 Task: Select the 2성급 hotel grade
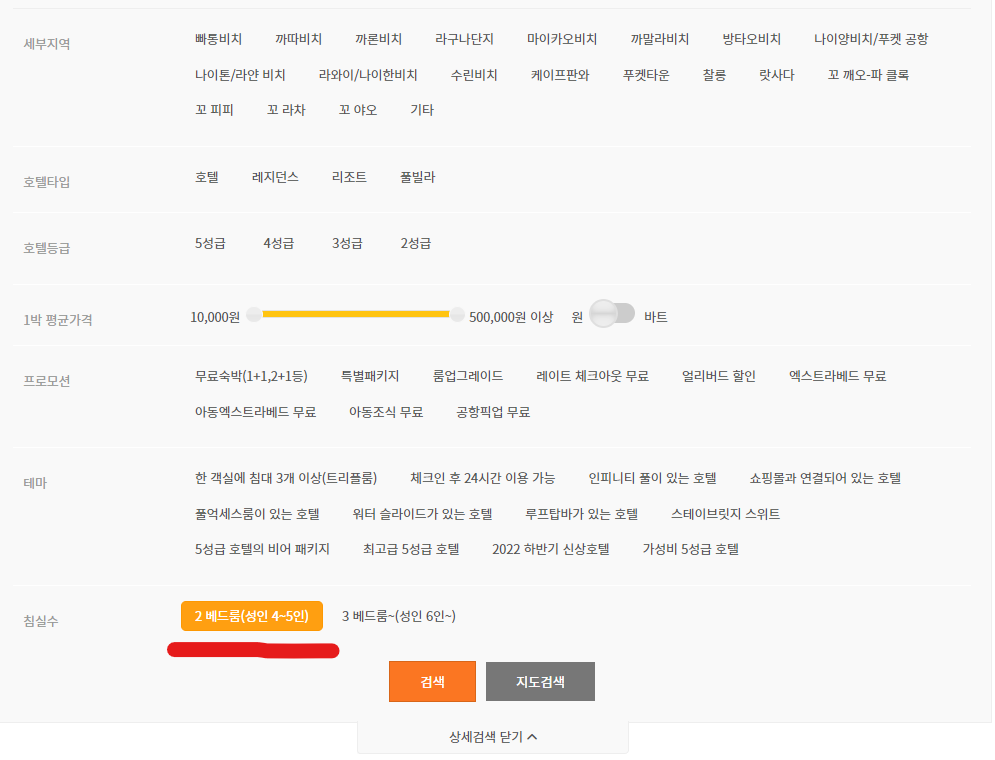click(x=416, y=243)
